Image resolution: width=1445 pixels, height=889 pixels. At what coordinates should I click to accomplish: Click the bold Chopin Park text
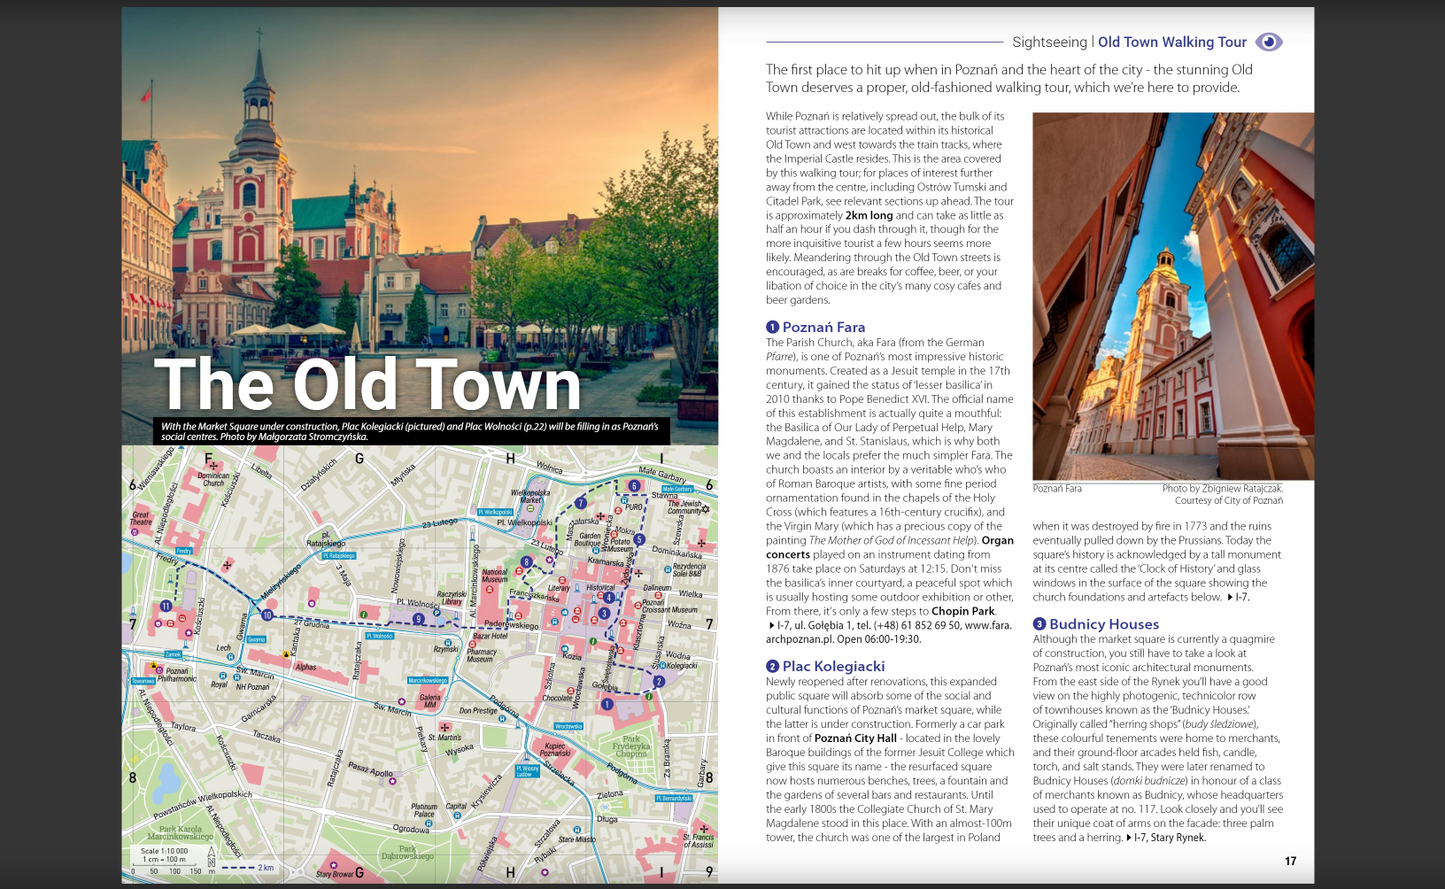point(963,611)
